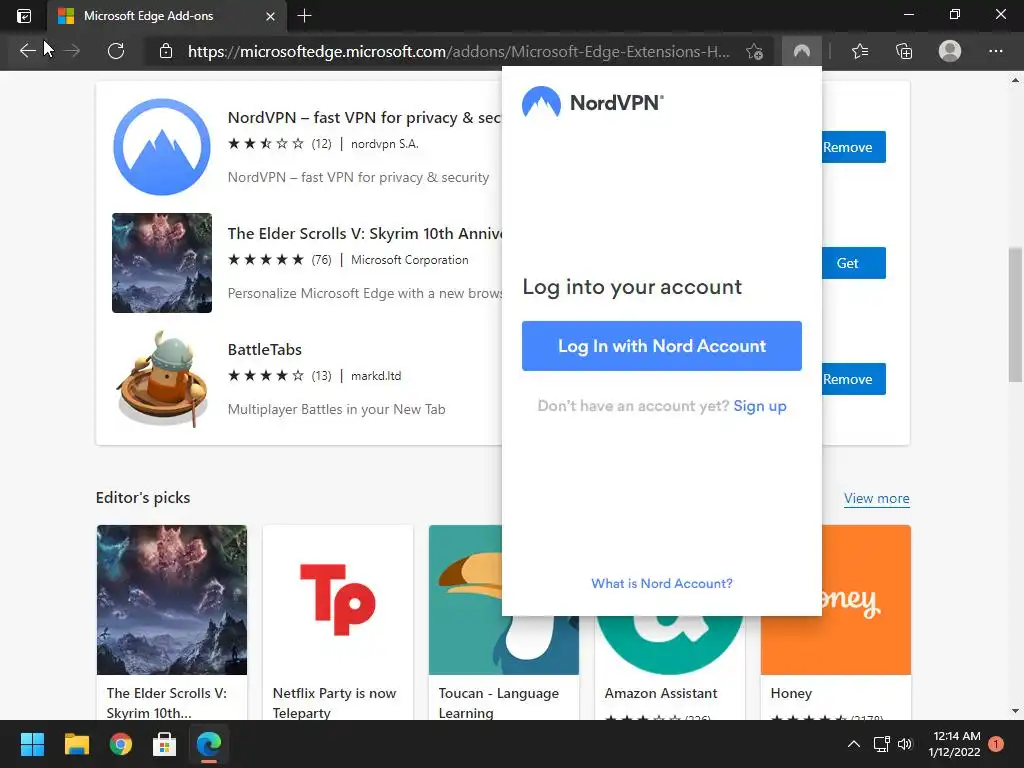The width and height of the screenshot is (1024, 768).
Task: Go back using browser back arrow
Action: [27, 51]
